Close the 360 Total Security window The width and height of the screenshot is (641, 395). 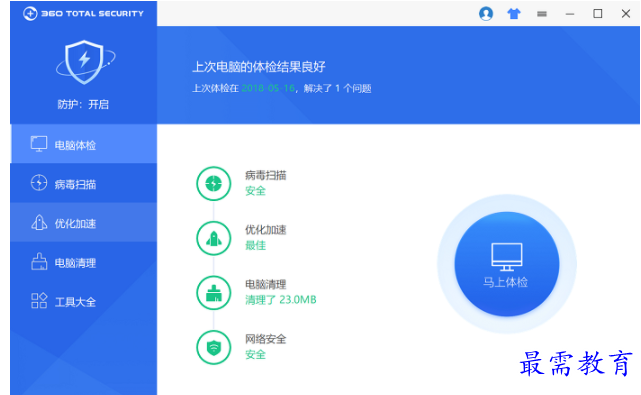(x=625, y=13)
